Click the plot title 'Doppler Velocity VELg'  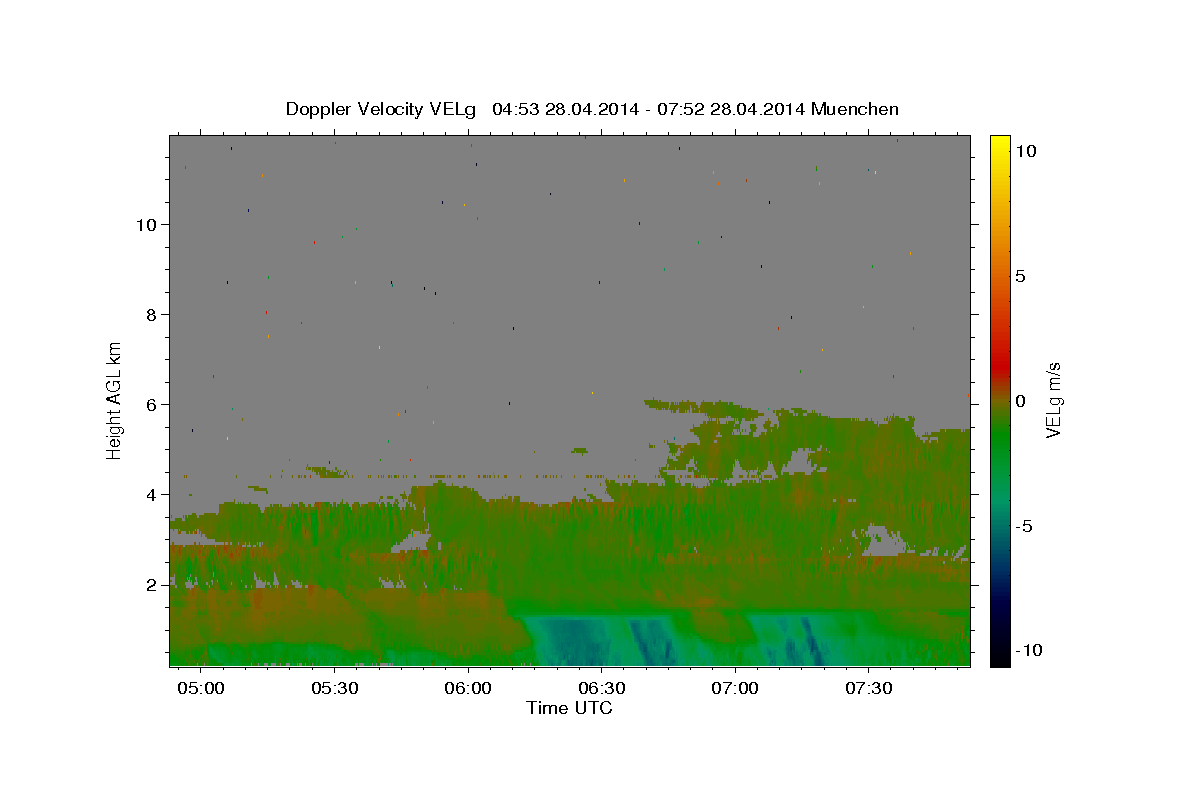tap(380, 109)
